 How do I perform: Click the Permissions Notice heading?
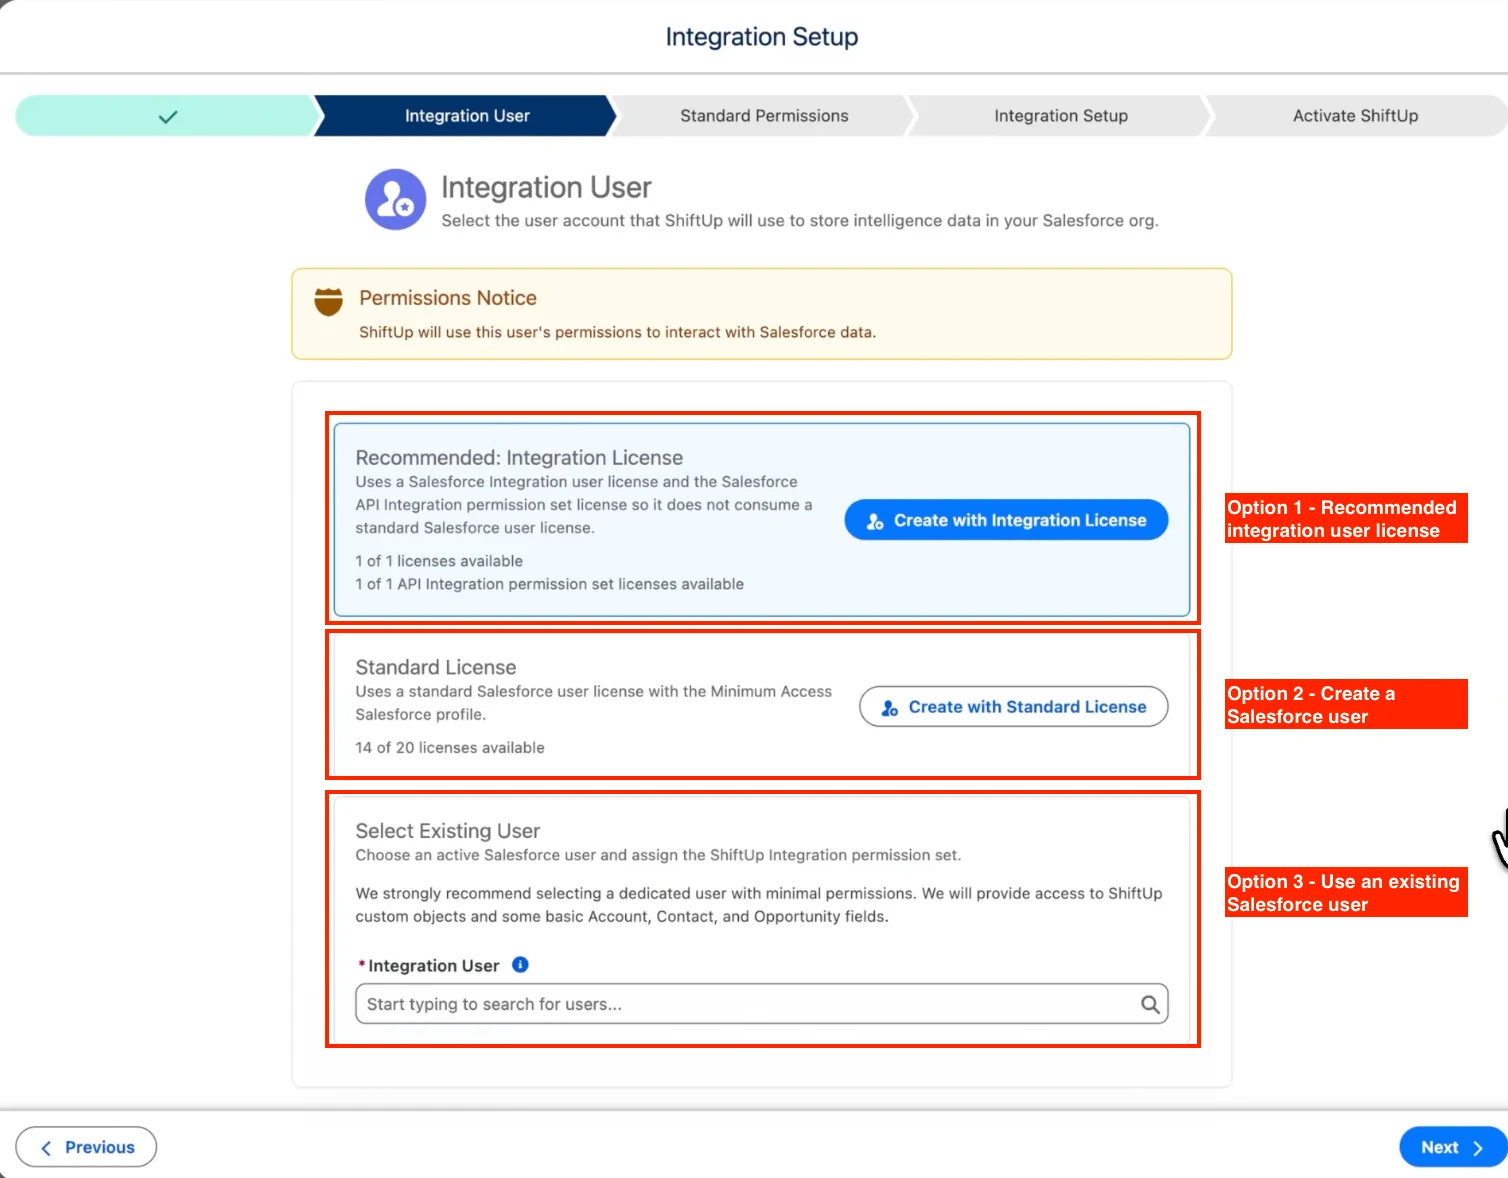coord(448,298)
